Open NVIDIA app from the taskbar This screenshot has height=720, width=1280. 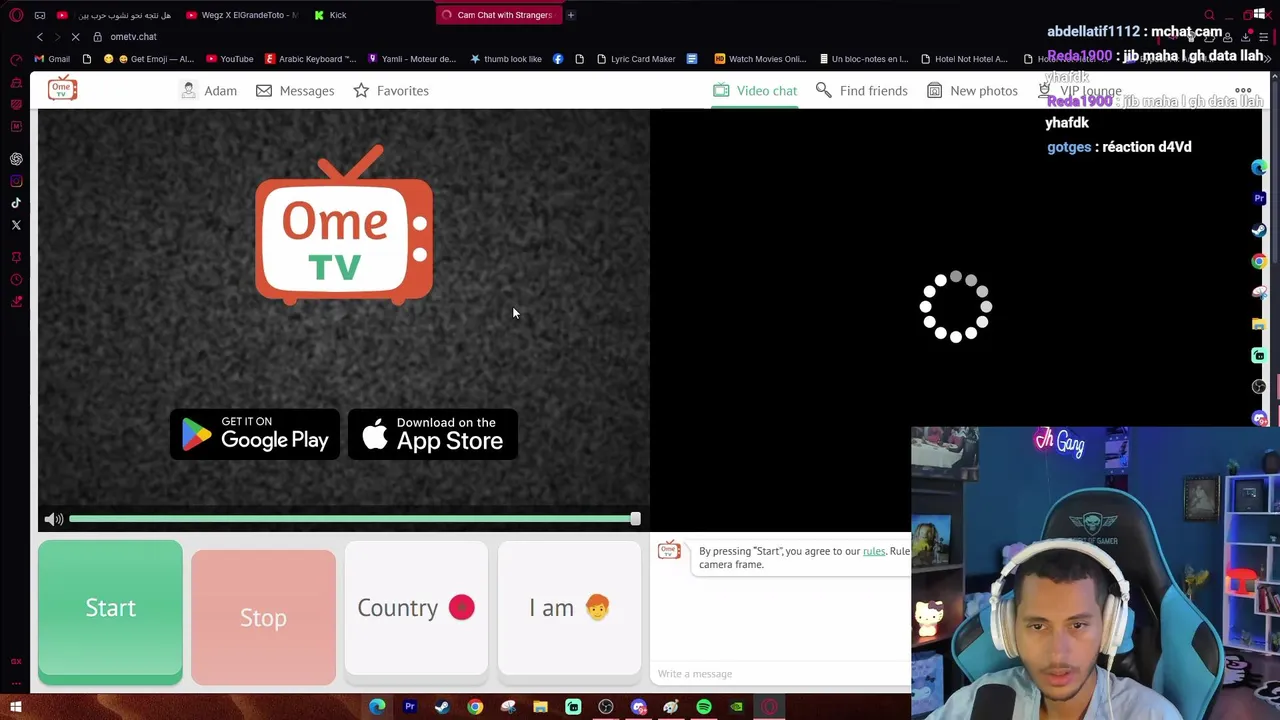737,707
